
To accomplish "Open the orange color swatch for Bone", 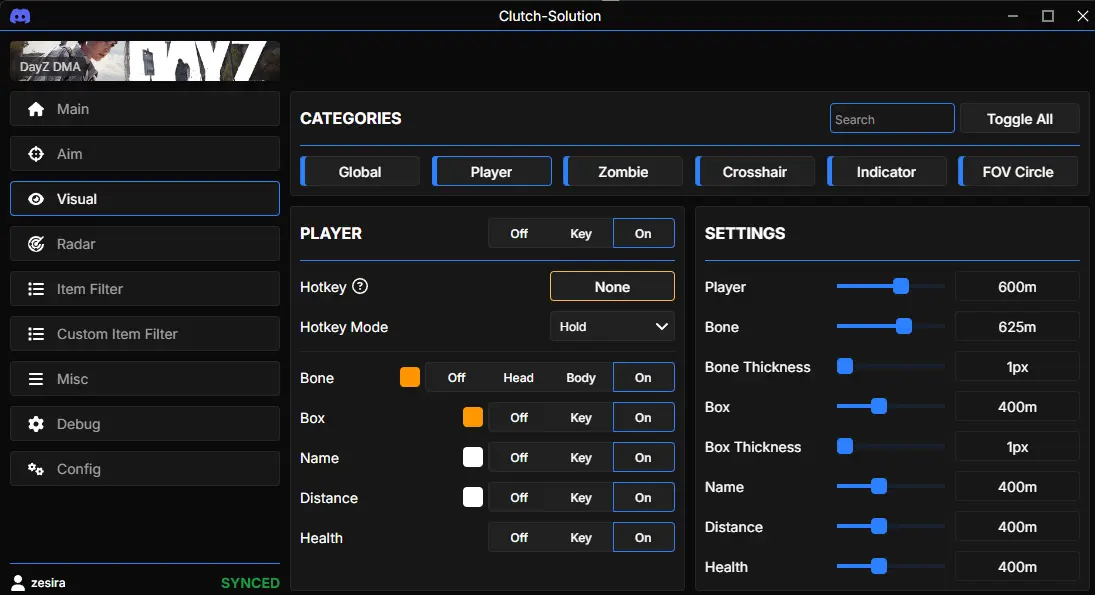I will 410,377.
